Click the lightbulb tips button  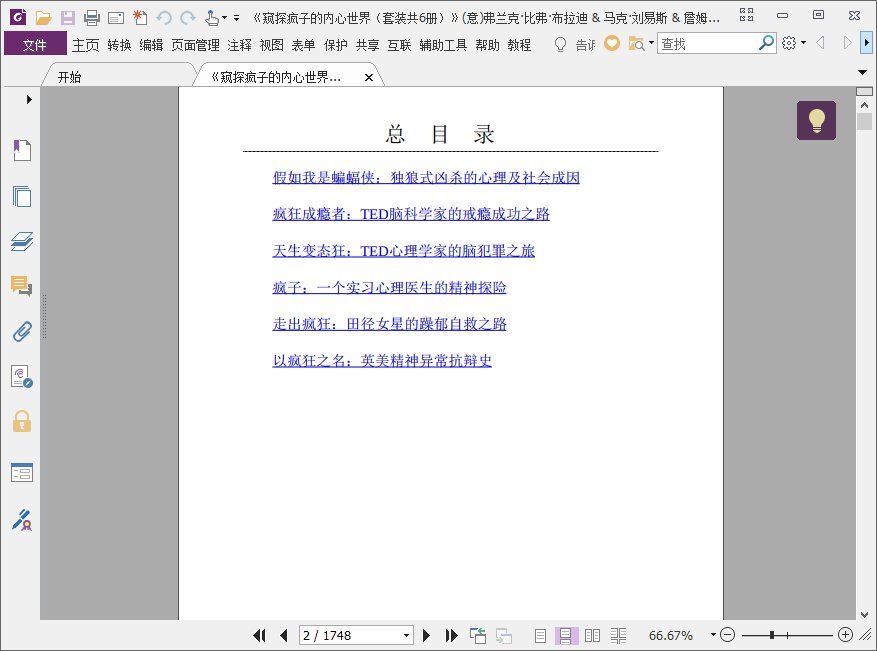[816, 120]
